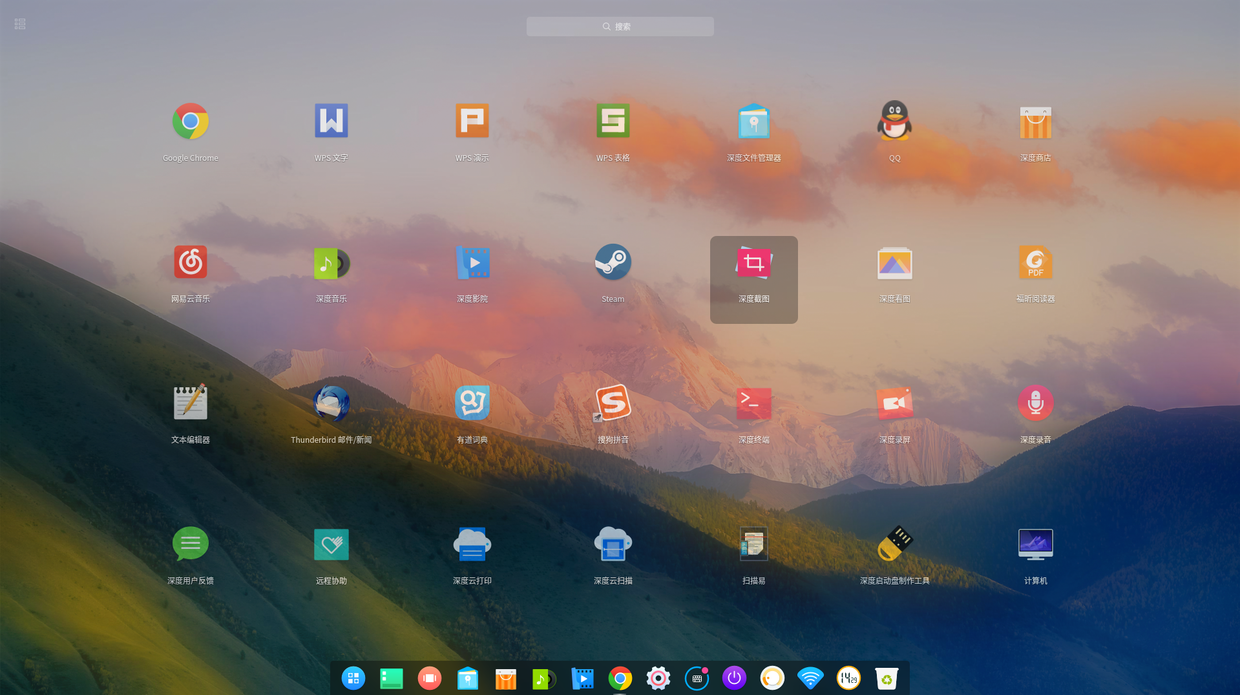
Task: Open the multitasking view dock icon
Action: tap(429, 678)
